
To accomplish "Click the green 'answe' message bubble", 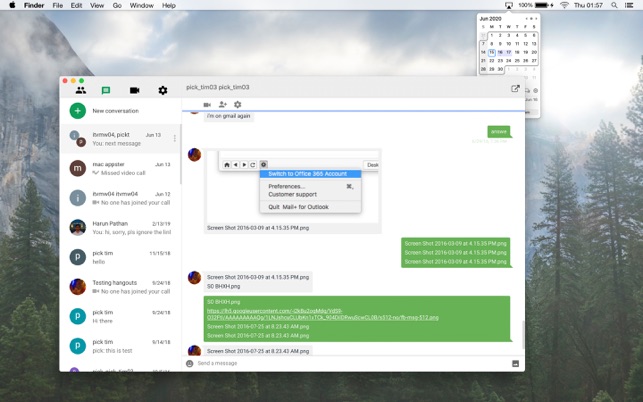I will [499, 131].
